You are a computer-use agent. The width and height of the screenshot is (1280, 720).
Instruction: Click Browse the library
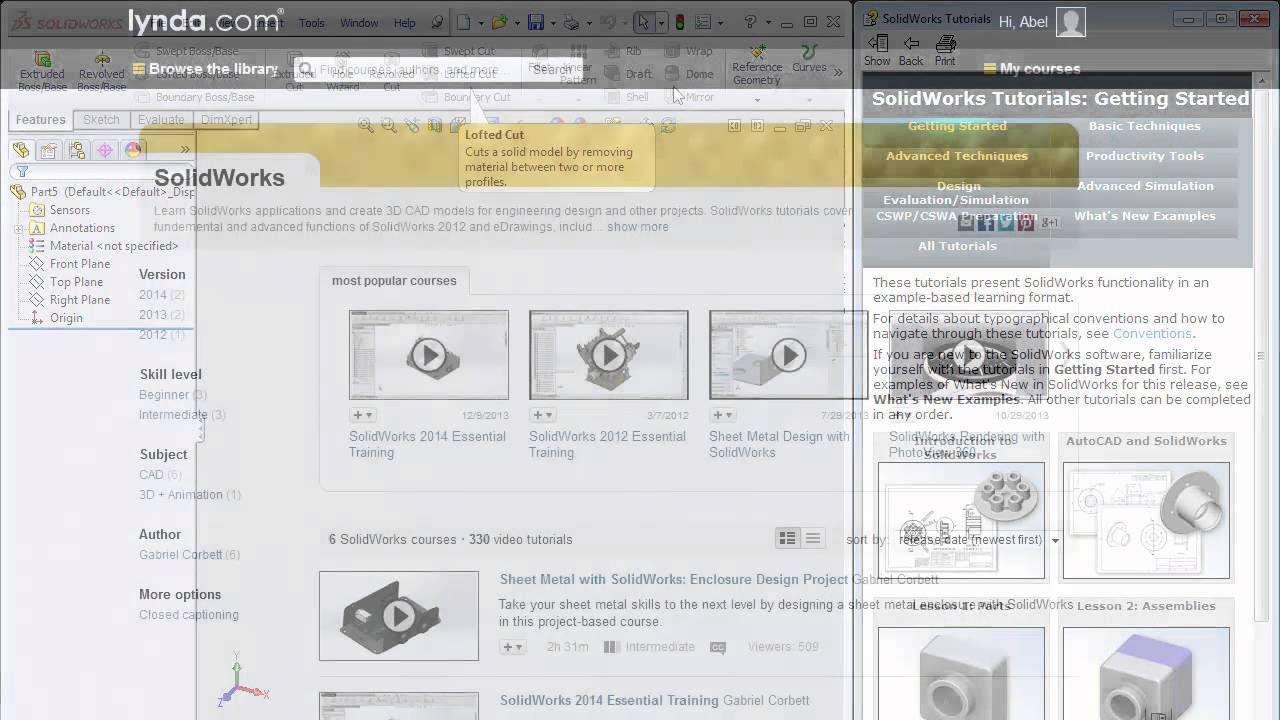(x=204, y=69)
